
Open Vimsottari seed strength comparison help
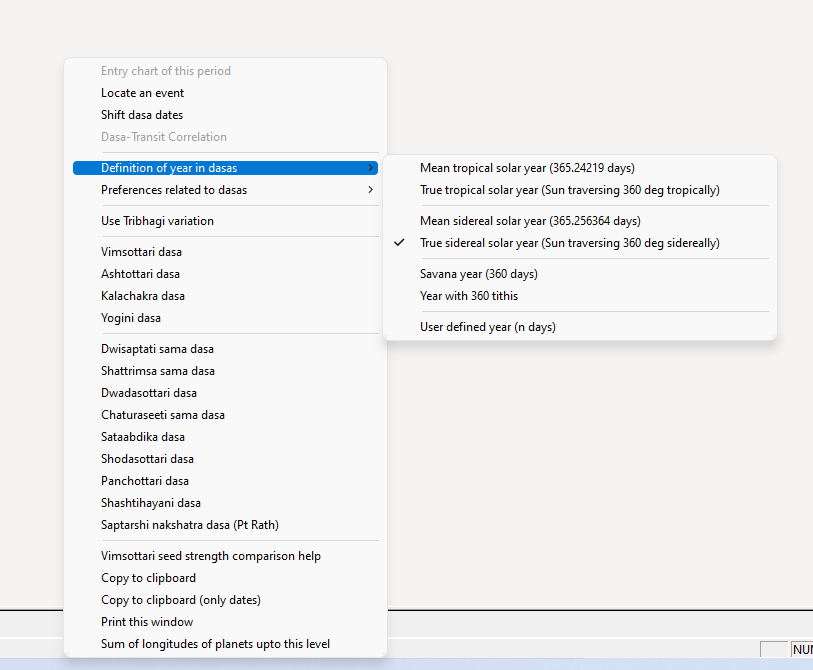pyautogui.click(x=226, y=556)
